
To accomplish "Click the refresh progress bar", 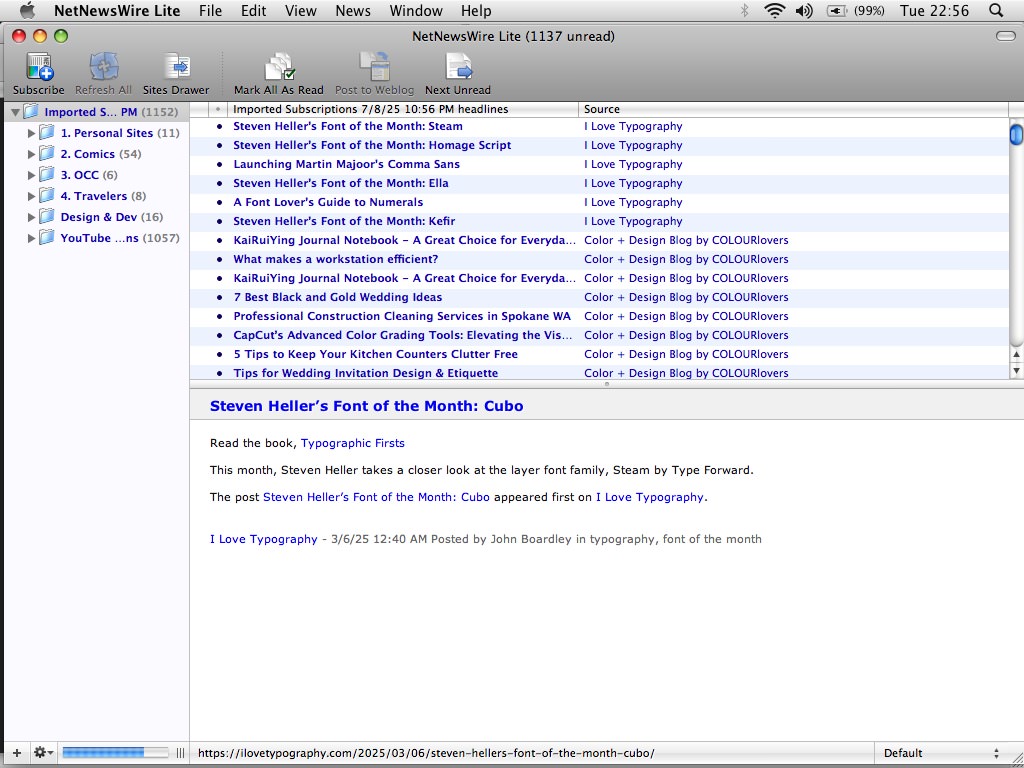I will (x=114, y=753).
